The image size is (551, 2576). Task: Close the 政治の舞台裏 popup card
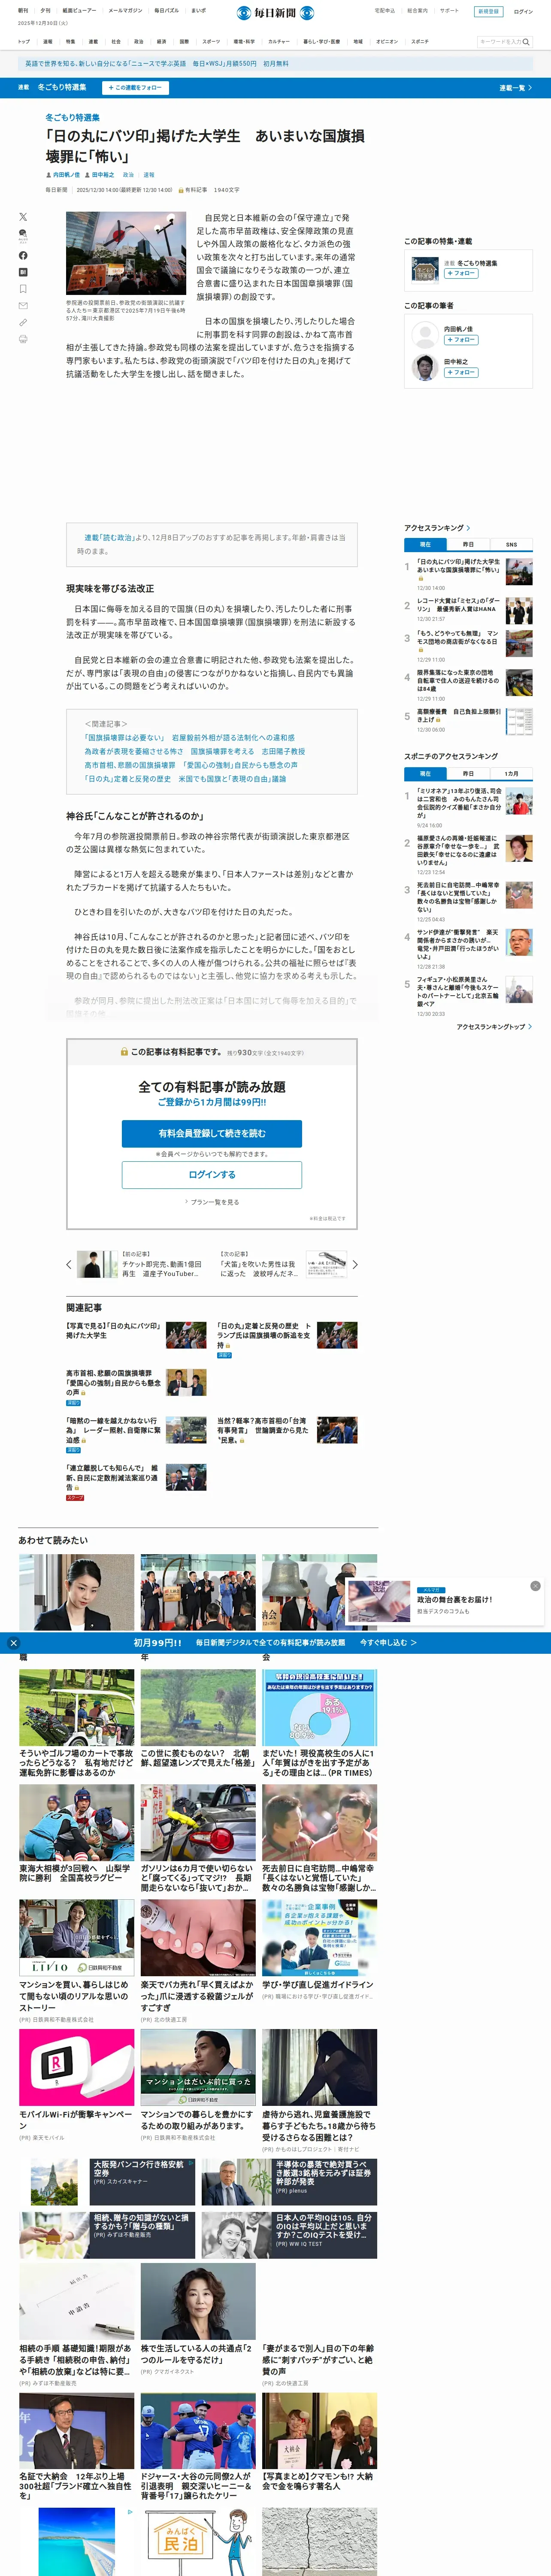click(535, 1586)
